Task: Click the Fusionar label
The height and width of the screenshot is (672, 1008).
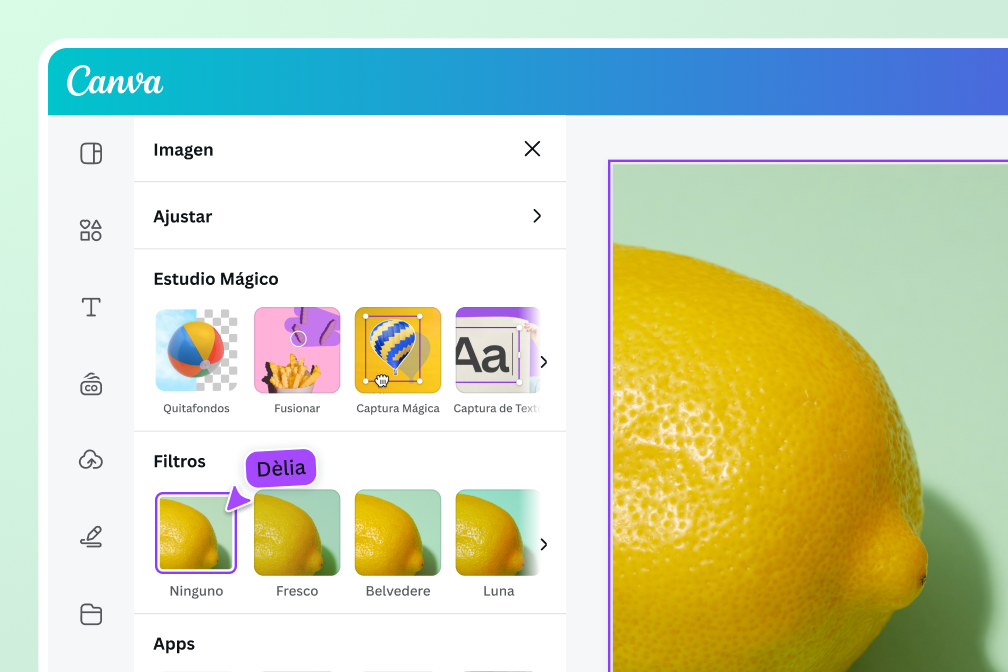Action: click(x=297, y=408)
